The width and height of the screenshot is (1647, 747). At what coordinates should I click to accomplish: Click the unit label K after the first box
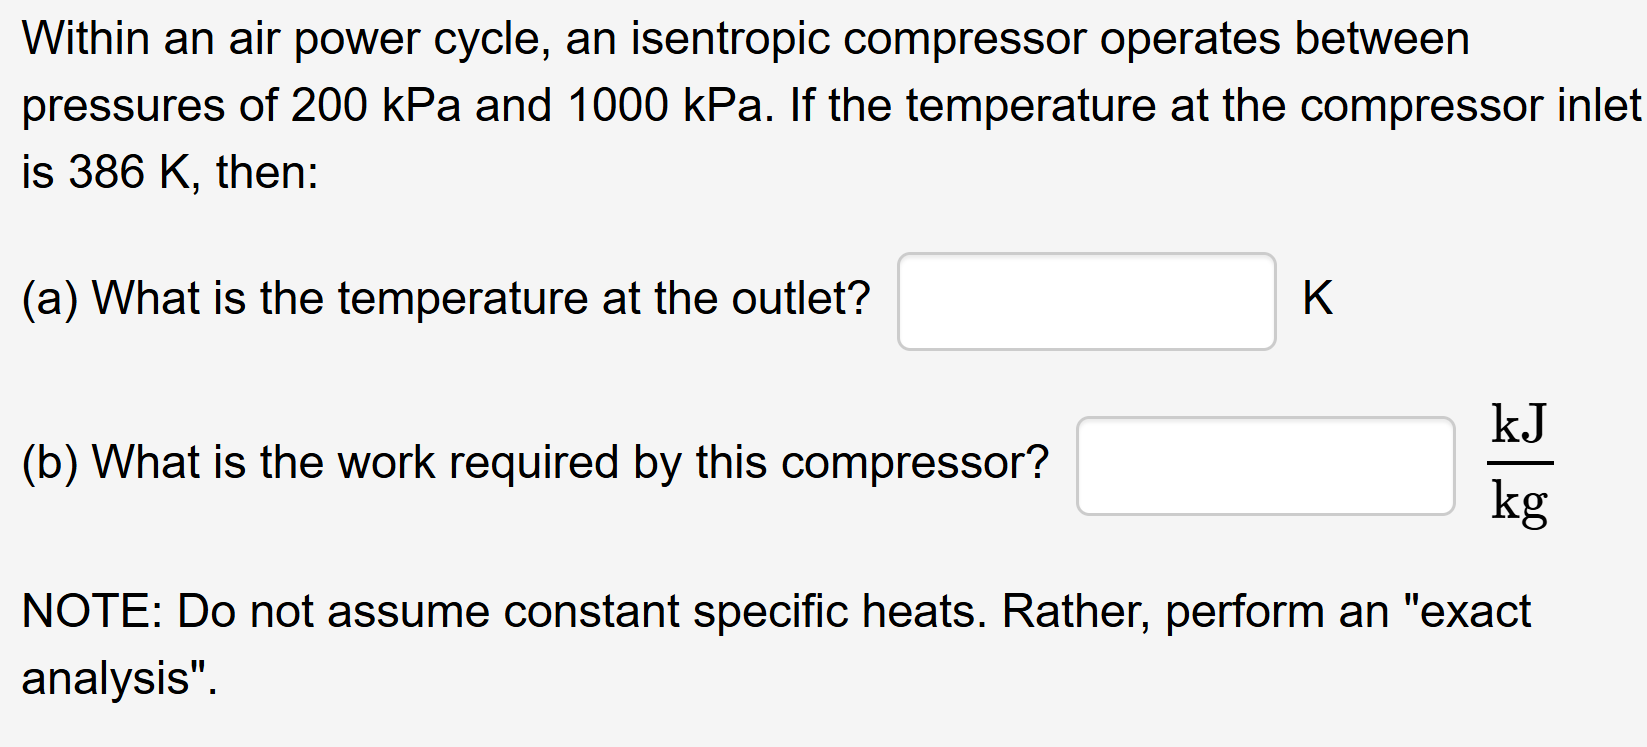coord(1317,297)
